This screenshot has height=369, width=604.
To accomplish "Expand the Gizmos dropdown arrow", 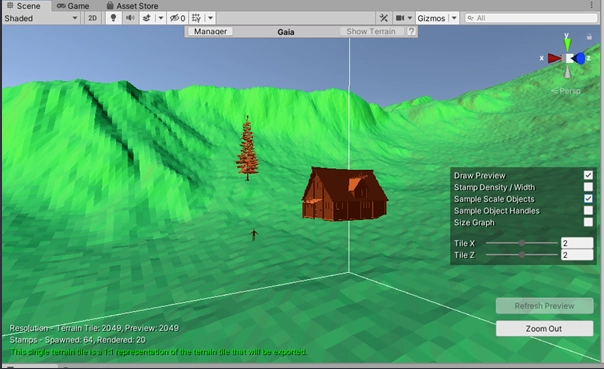I will tap(454, 18).
